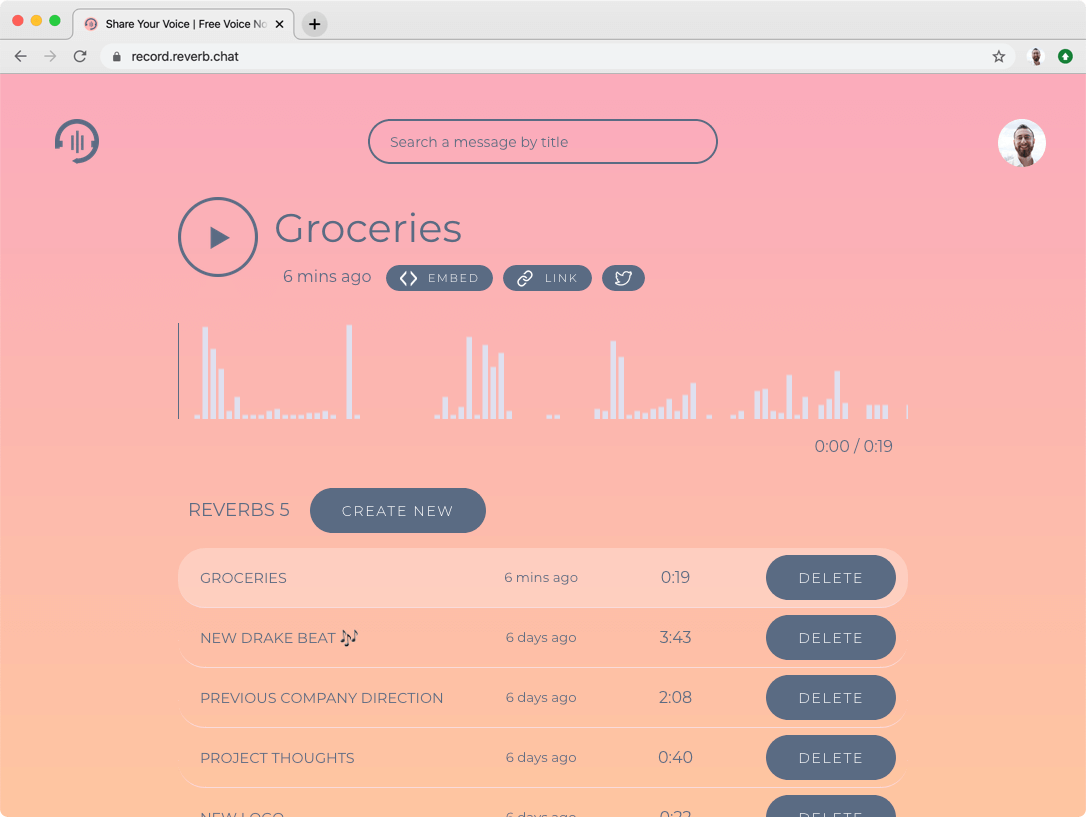
Task: Reload the page
Action: 79,57
